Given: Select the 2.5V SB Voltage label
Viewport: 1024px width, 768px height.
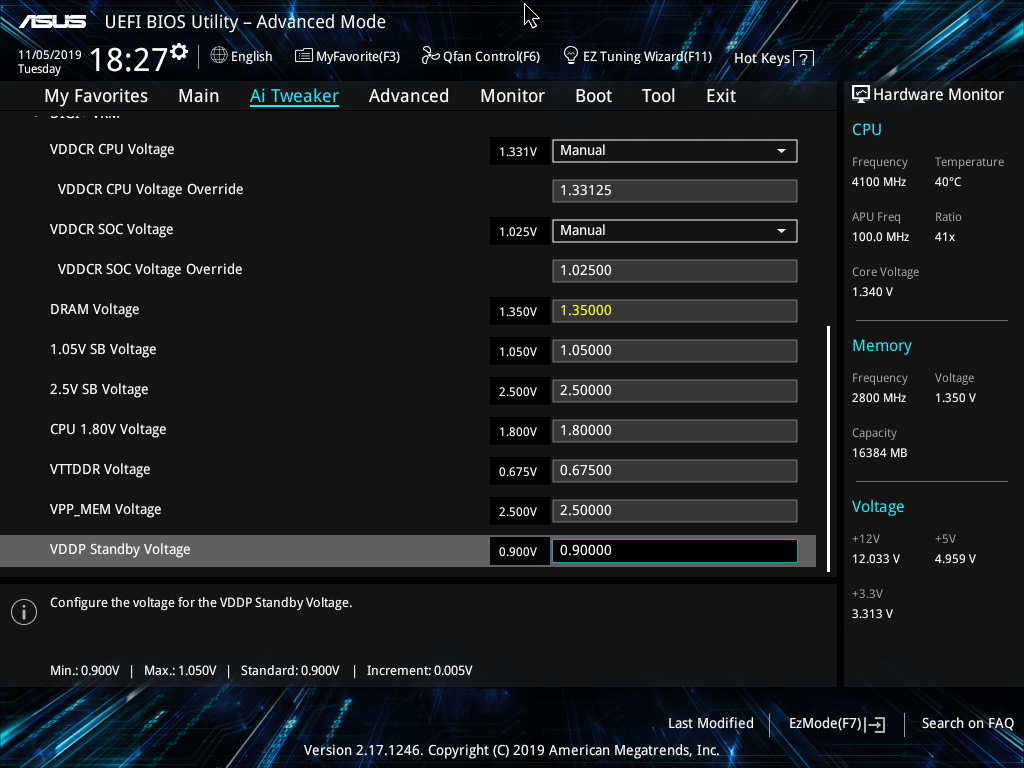Looking at the screenshot, I should [x=99, y=389].
